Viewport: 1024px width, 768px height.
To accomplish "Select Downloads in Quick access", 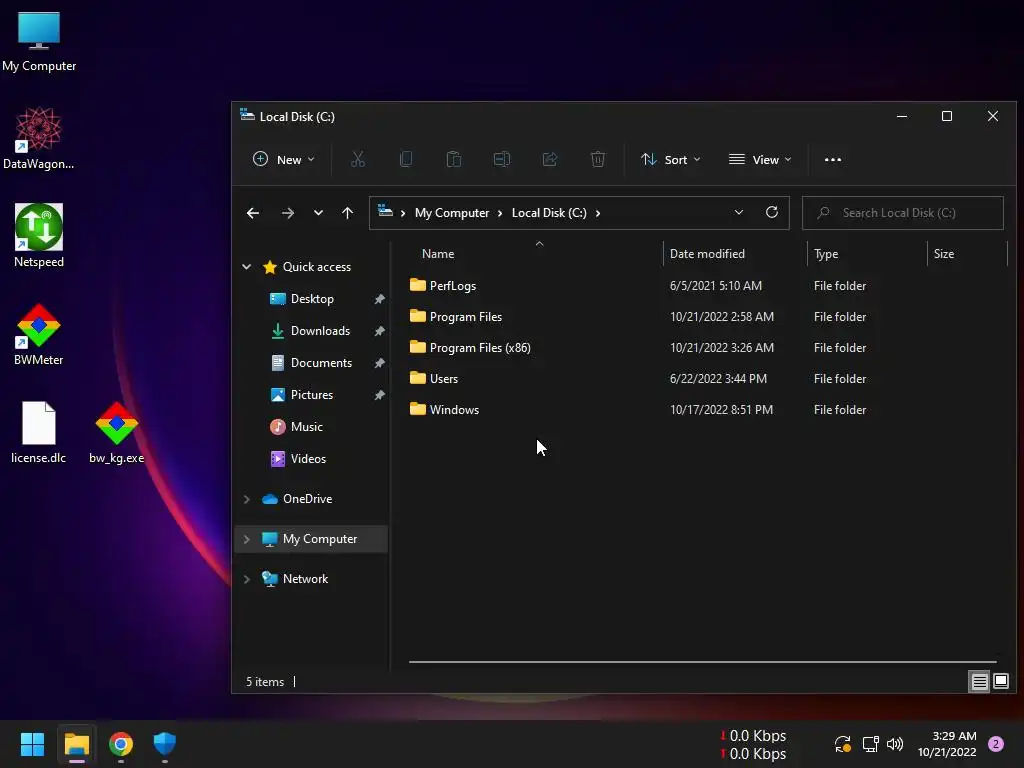I will 320,330.
